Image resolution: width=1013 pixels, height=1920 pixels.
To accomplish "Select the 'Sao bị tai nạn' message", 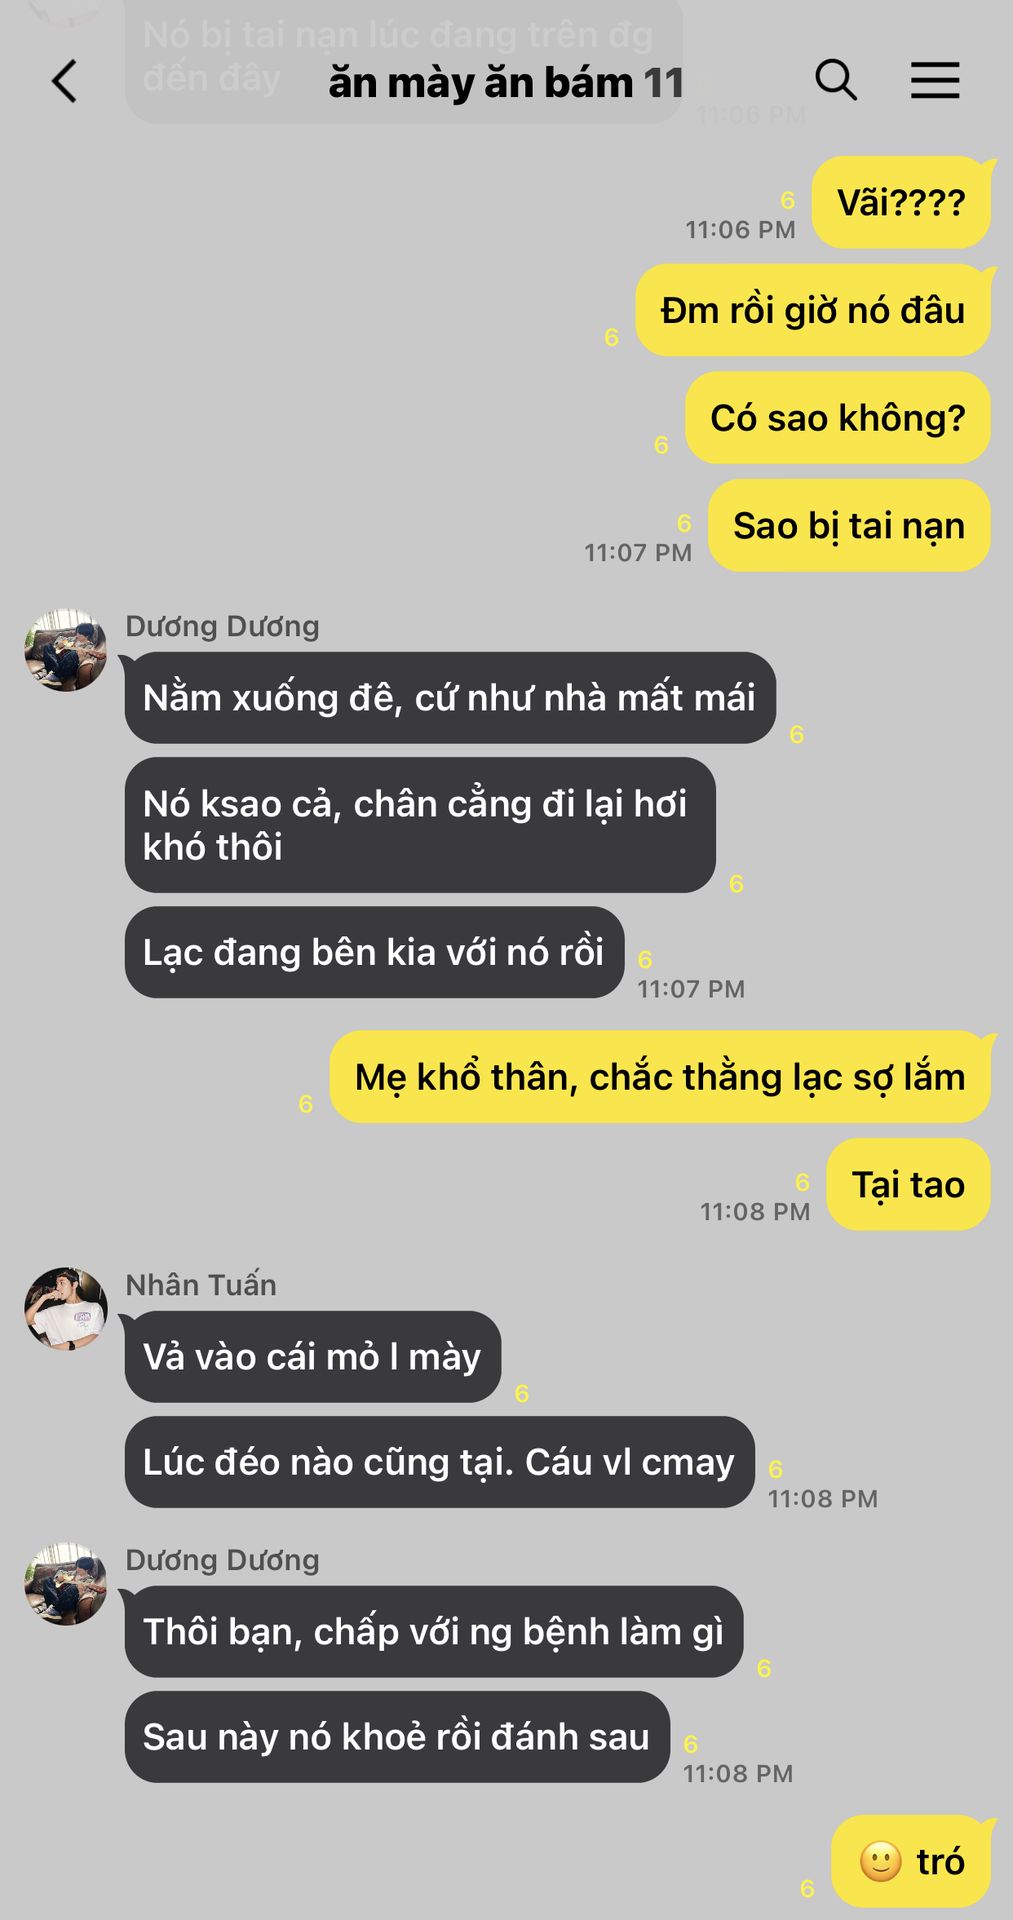I will 849,525.
